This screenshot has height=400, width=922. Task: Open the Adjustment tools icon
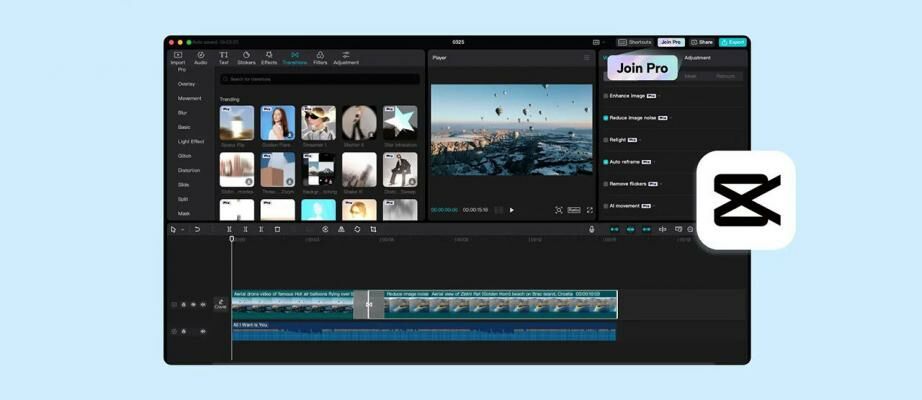(x=346, y=58)
